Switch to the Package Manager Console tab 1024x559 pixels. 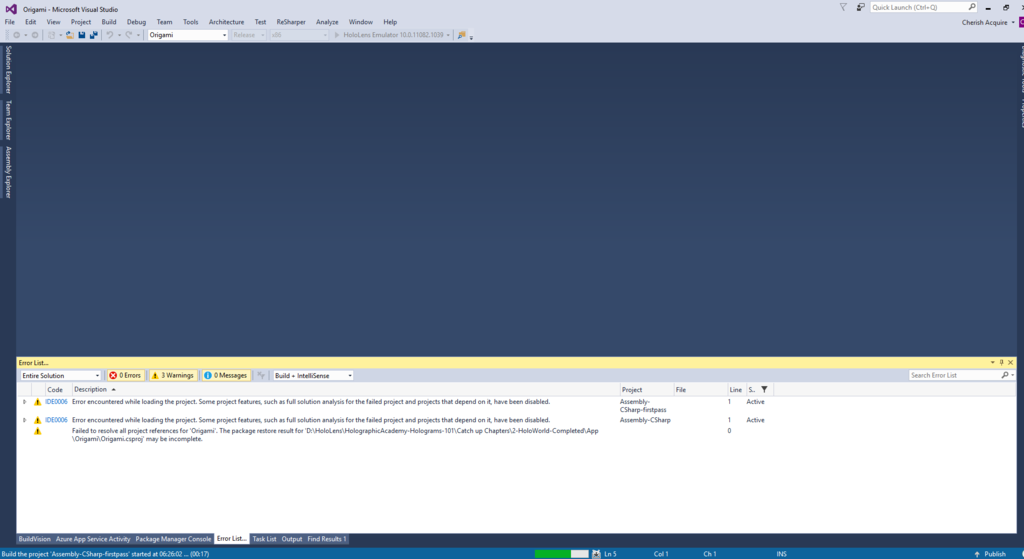[x=173, y=539]
